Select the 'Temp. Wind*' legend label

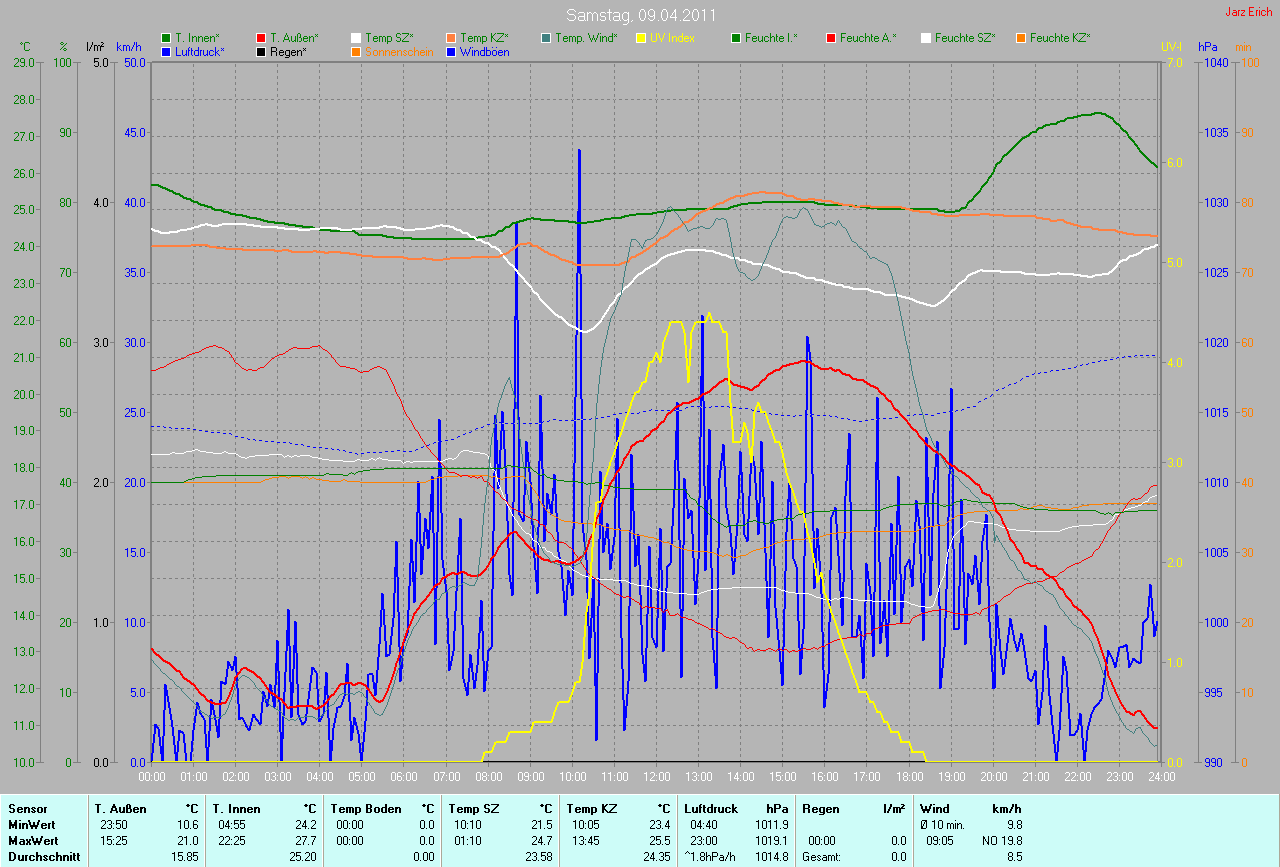[x=586, y=38]
